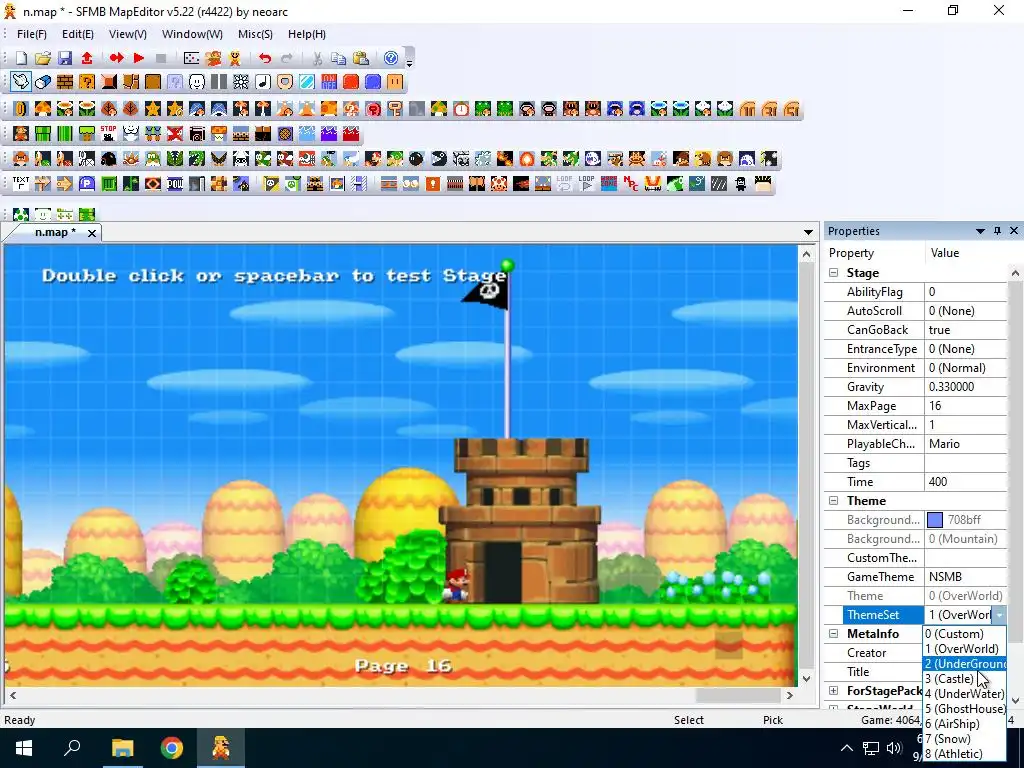Collapse the Theme property group
Screen dimensions: 1024x768
(x=834, y=501)
